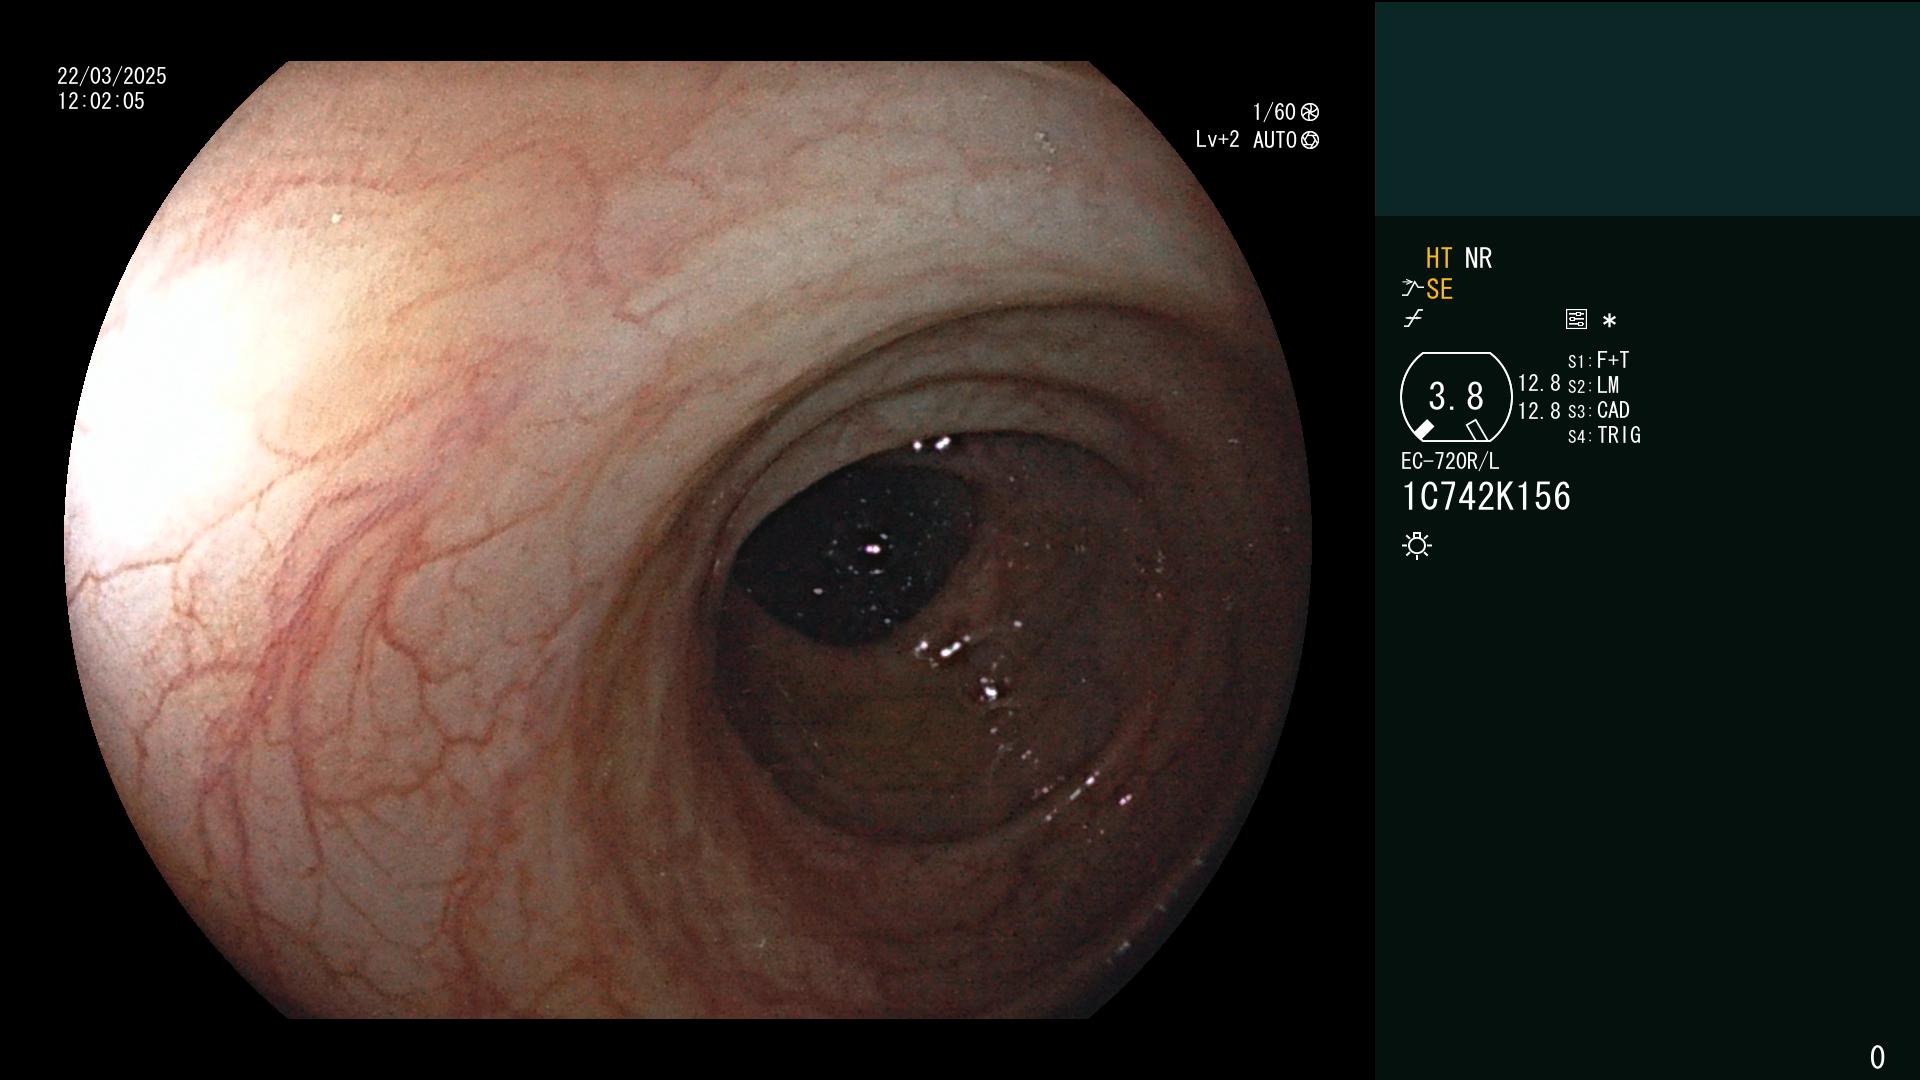Click the empty teal thumbnail panel
Viewport: 1920px width, 1080px height.
pos(1647,108)
